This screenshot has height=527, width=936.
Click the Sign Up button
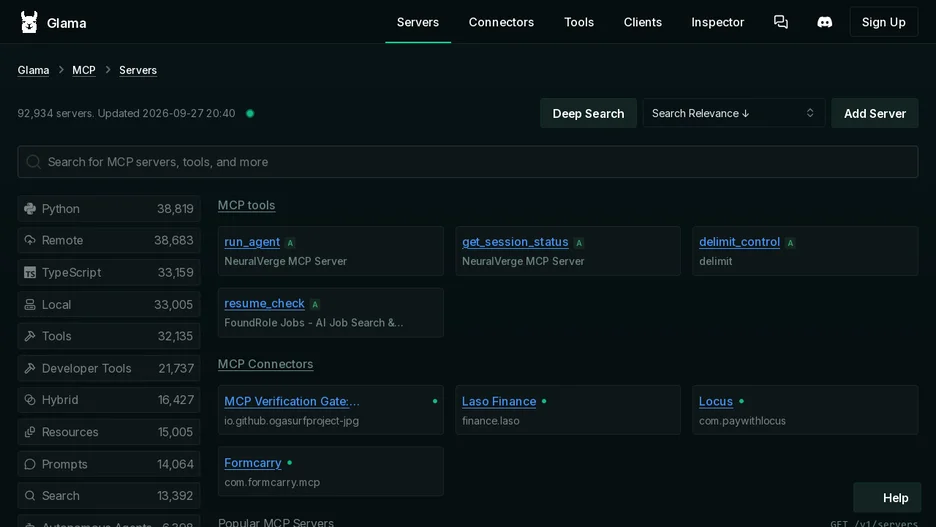pos(883,22)
